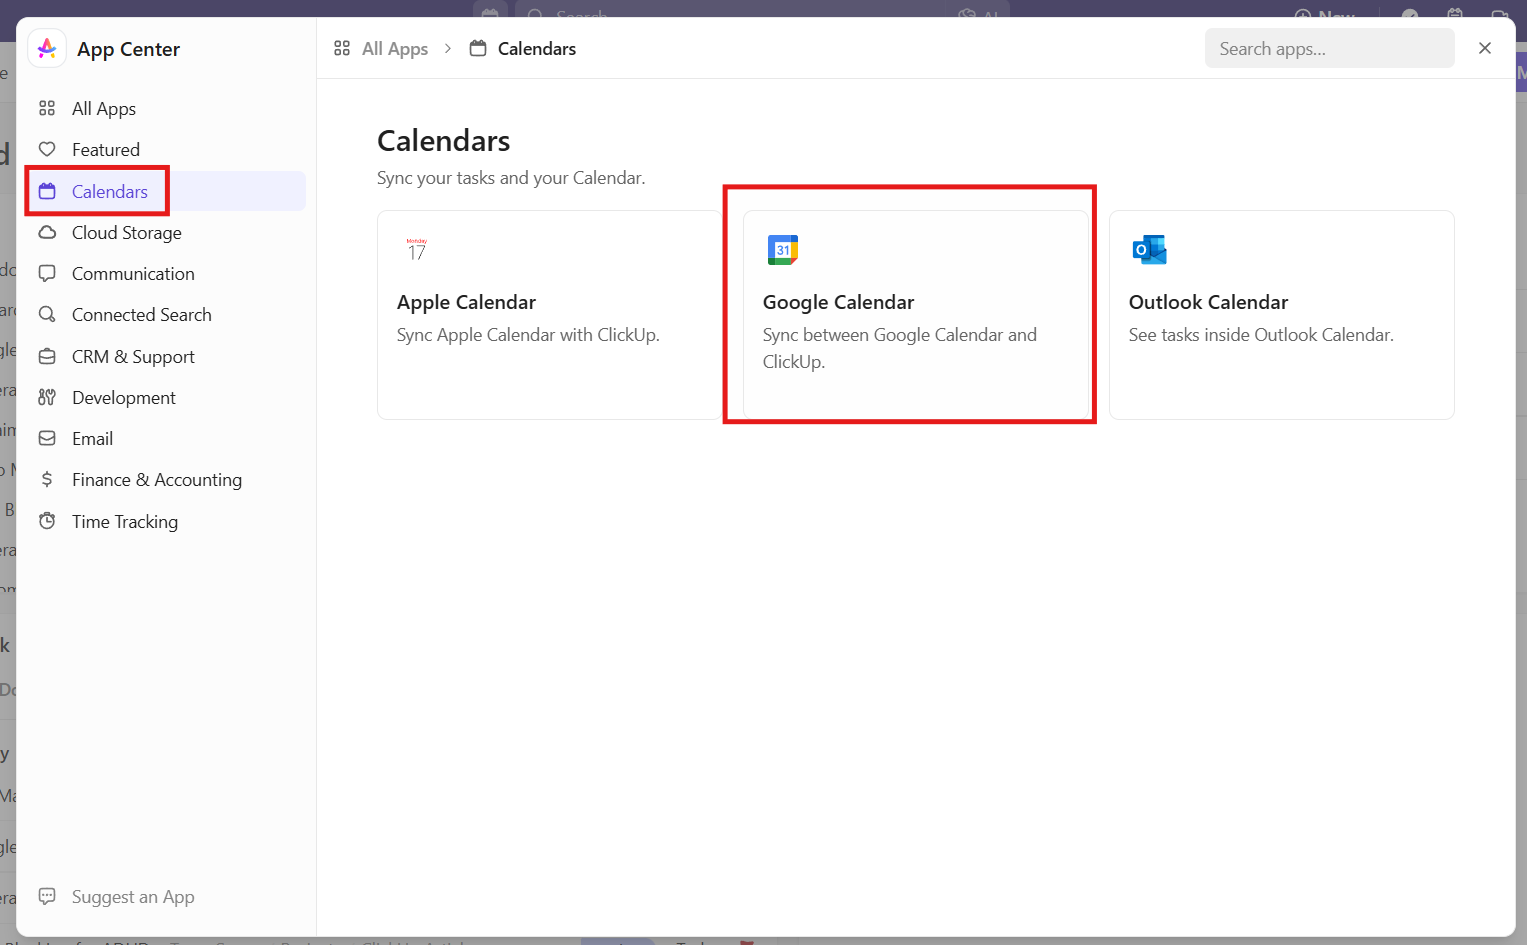Click the Finance & Accounting dollar icon
This screenshot has width=1527, height=945.
47,480
